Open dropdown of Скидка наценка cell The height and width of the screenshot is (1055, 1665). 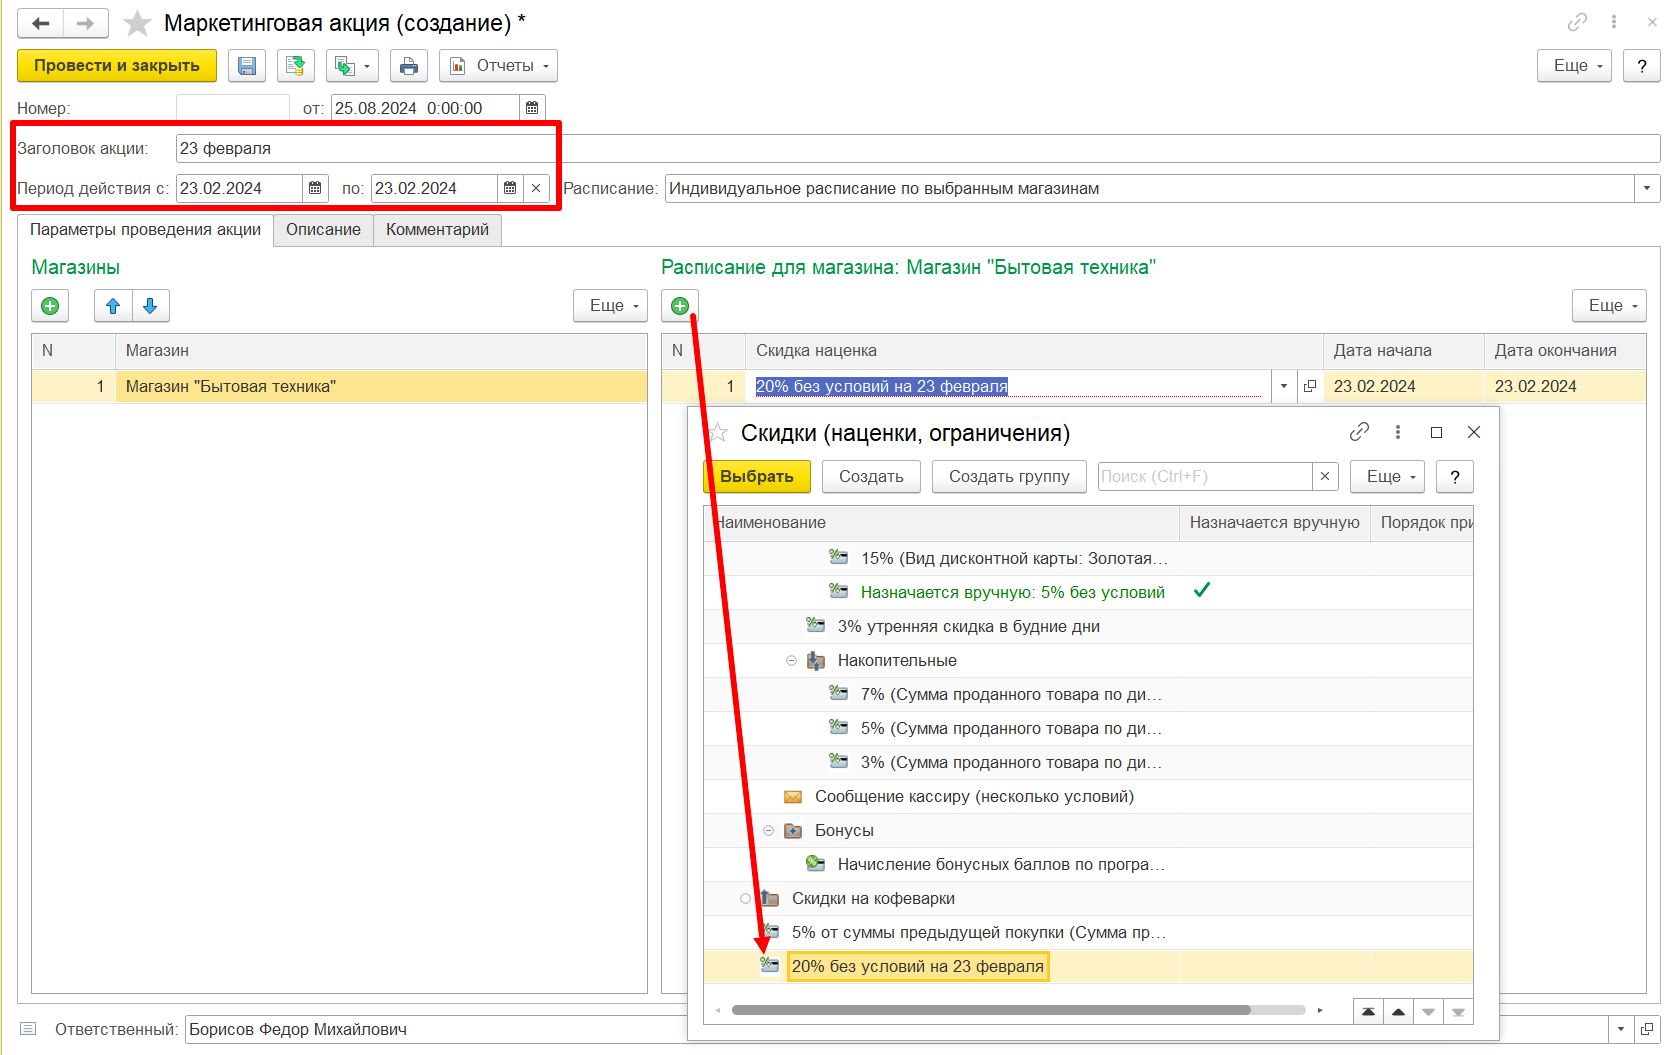coord(1283,387)
